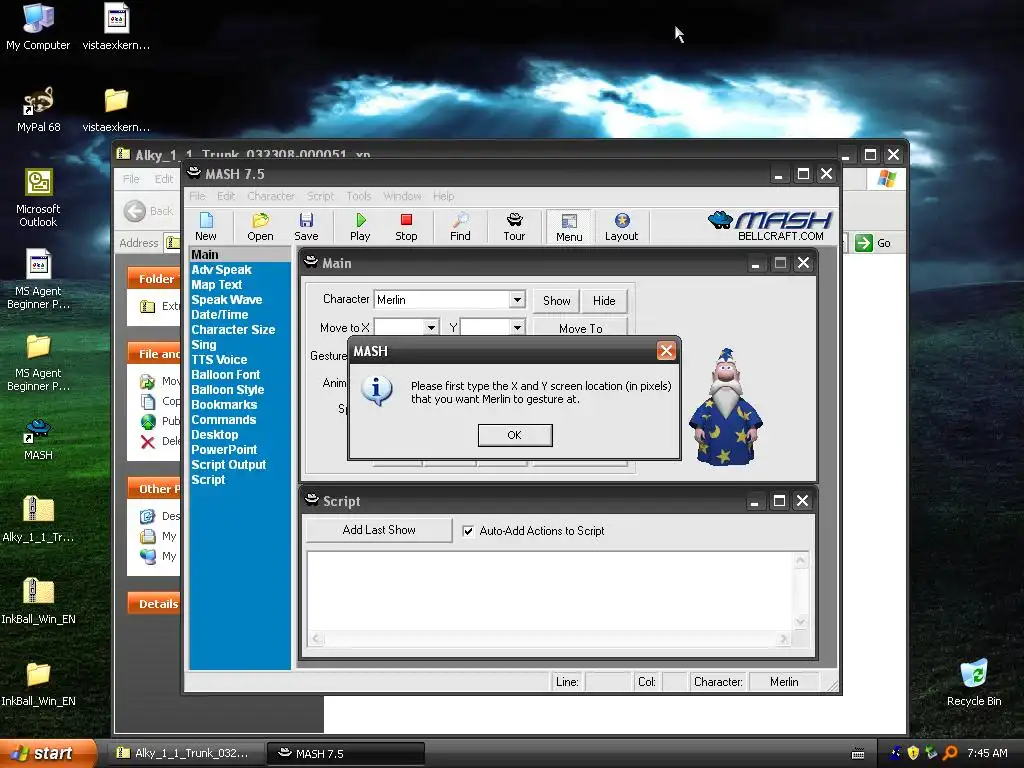Close the MASH message dialog with red X
1024x768 pixels.
666,351
